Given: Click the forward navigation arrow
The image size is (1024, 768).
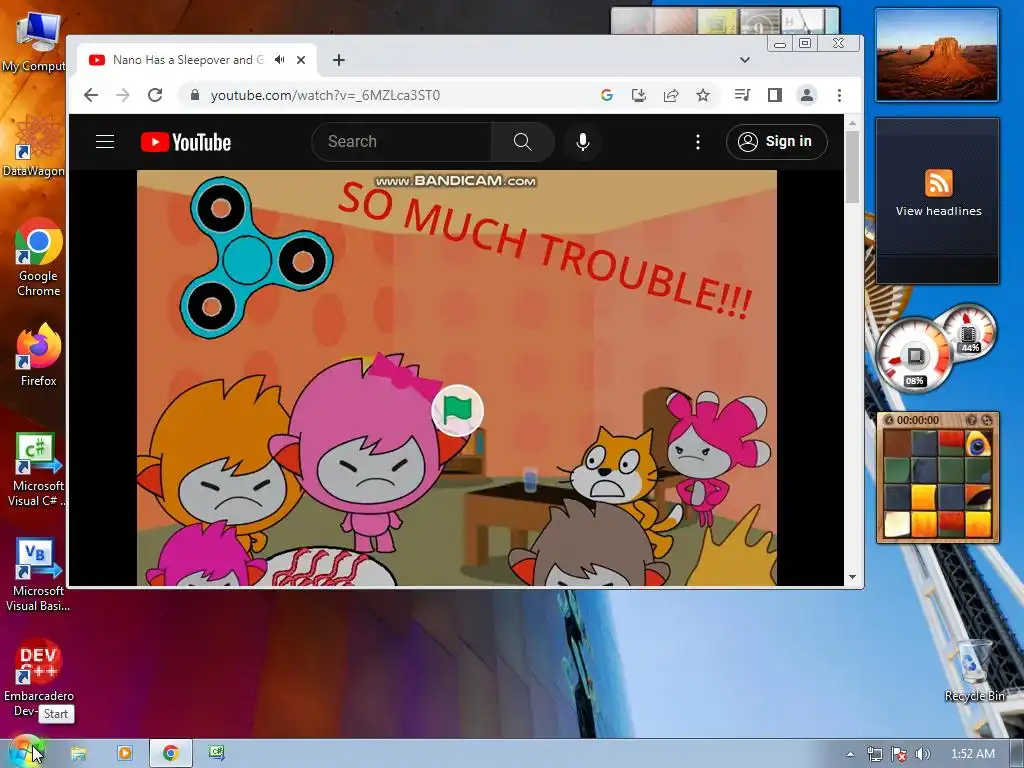Looking at the screenshot, I should pyautogui.click(x=123, y=95).
